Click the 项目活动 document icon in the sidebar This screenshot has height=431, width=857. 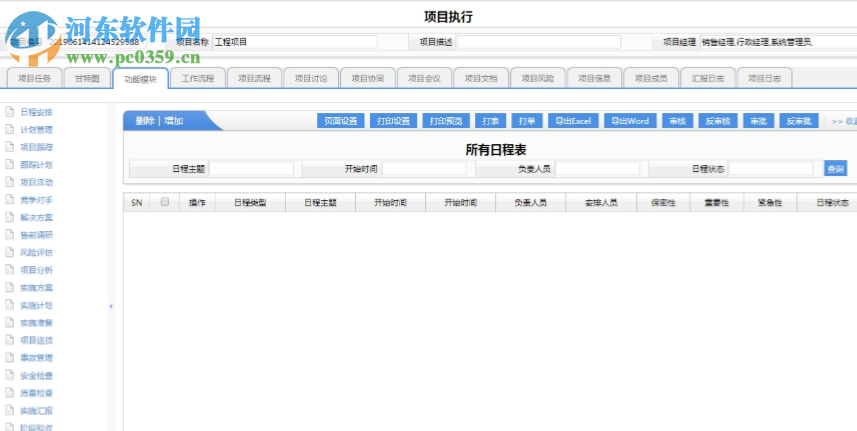(x=9, y=182)
